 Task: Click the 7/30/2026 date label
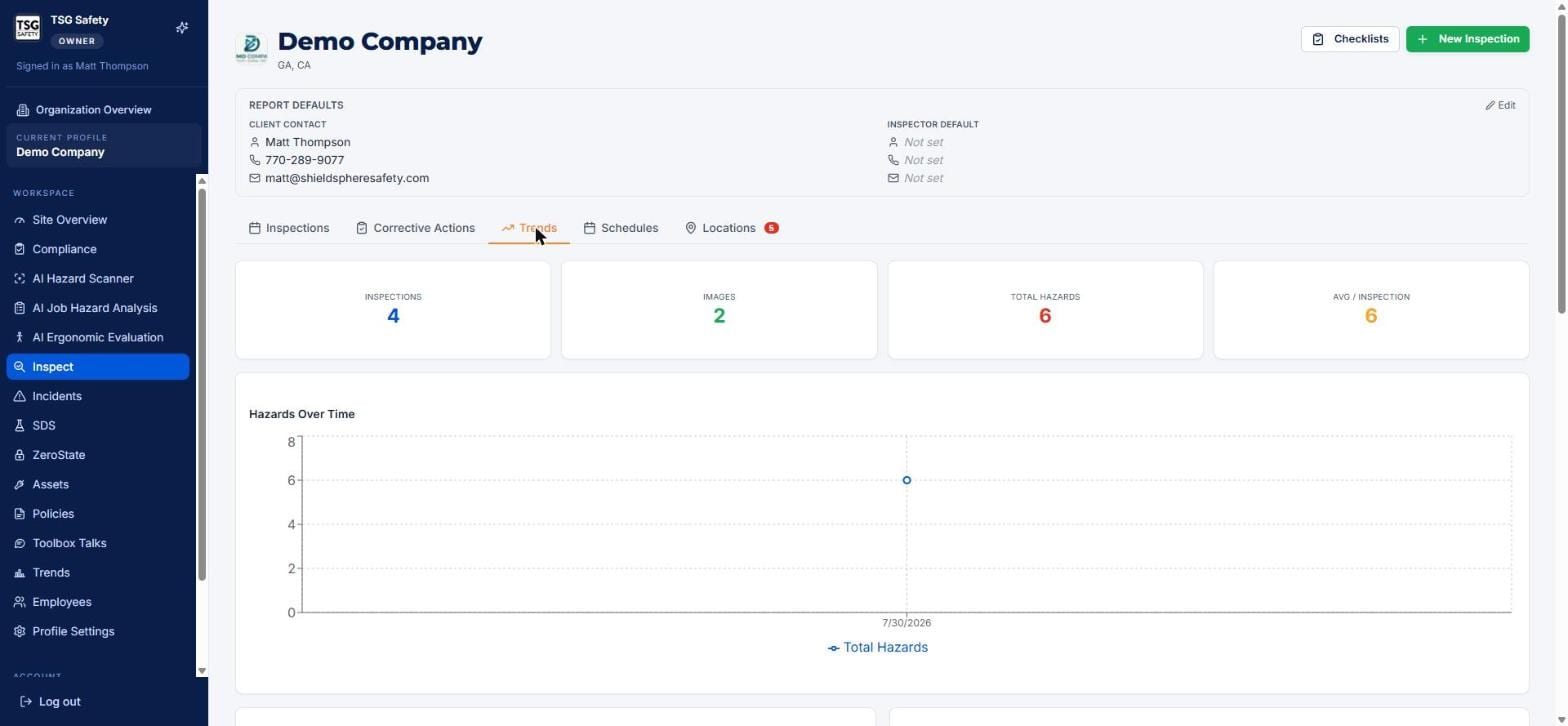[x=906, y=623]
